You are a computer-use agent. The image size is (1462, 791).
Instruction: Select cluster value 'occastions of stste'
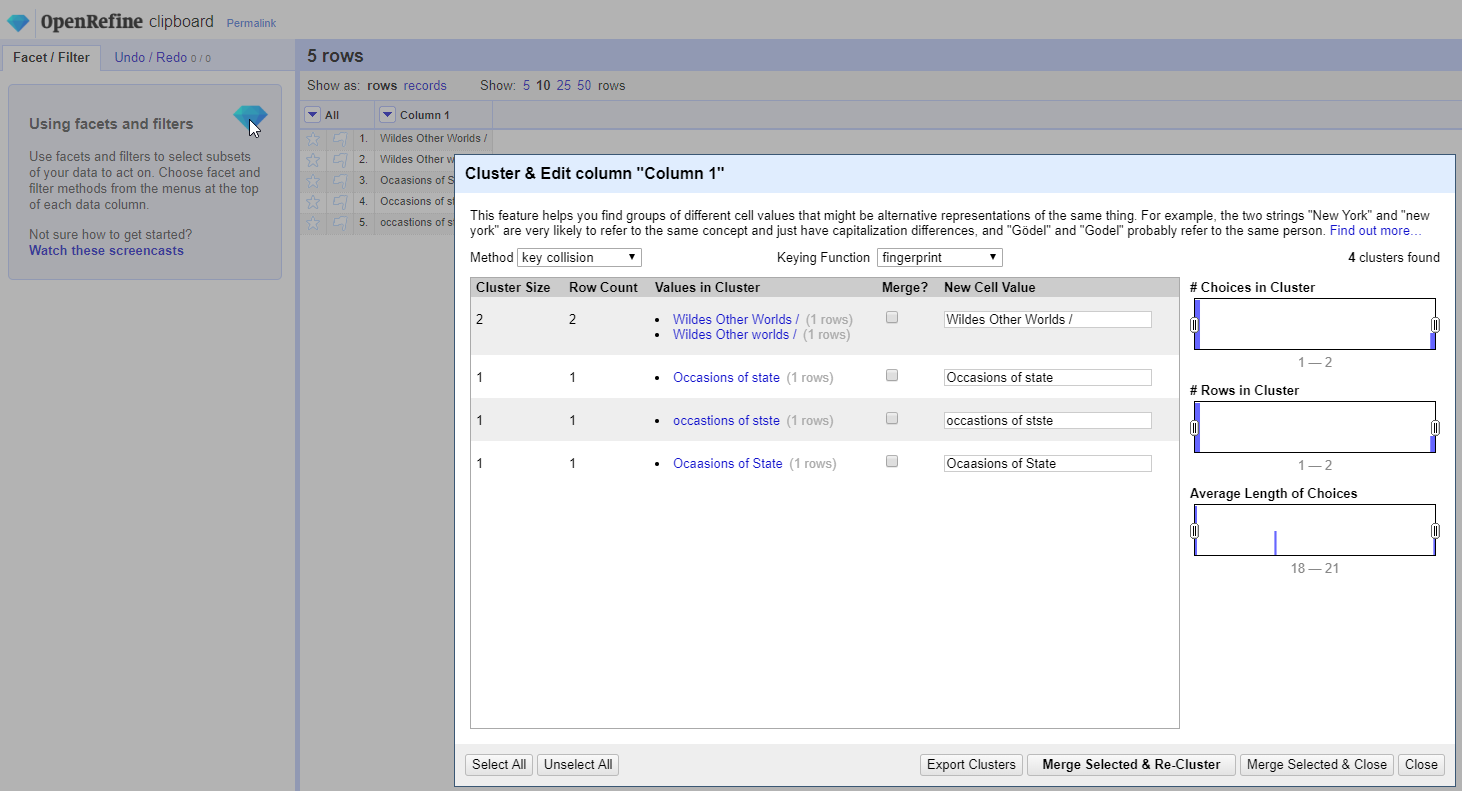pos(726,421)
